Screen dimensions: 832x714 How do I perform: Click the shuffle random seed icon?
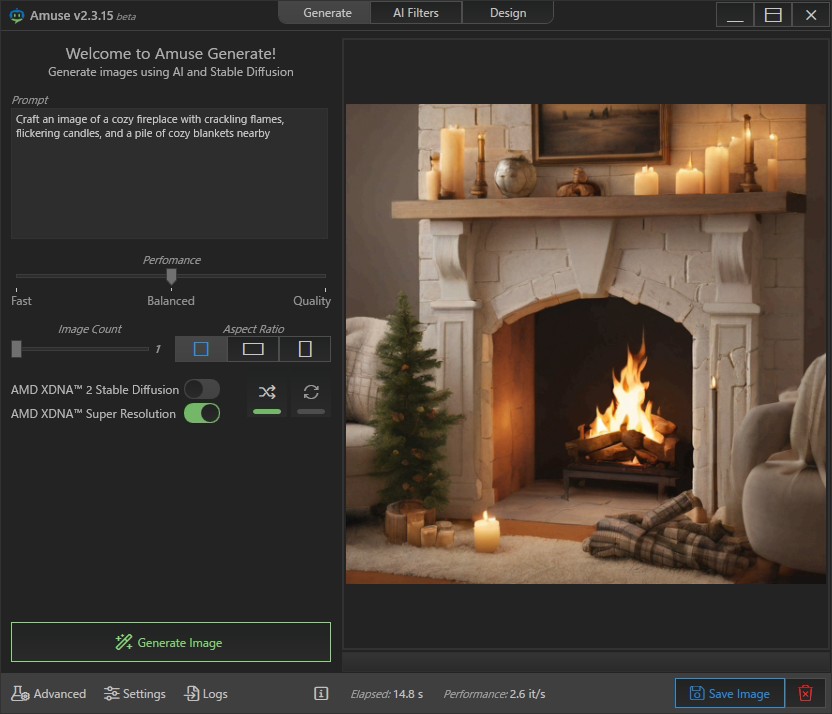[266, 393]
